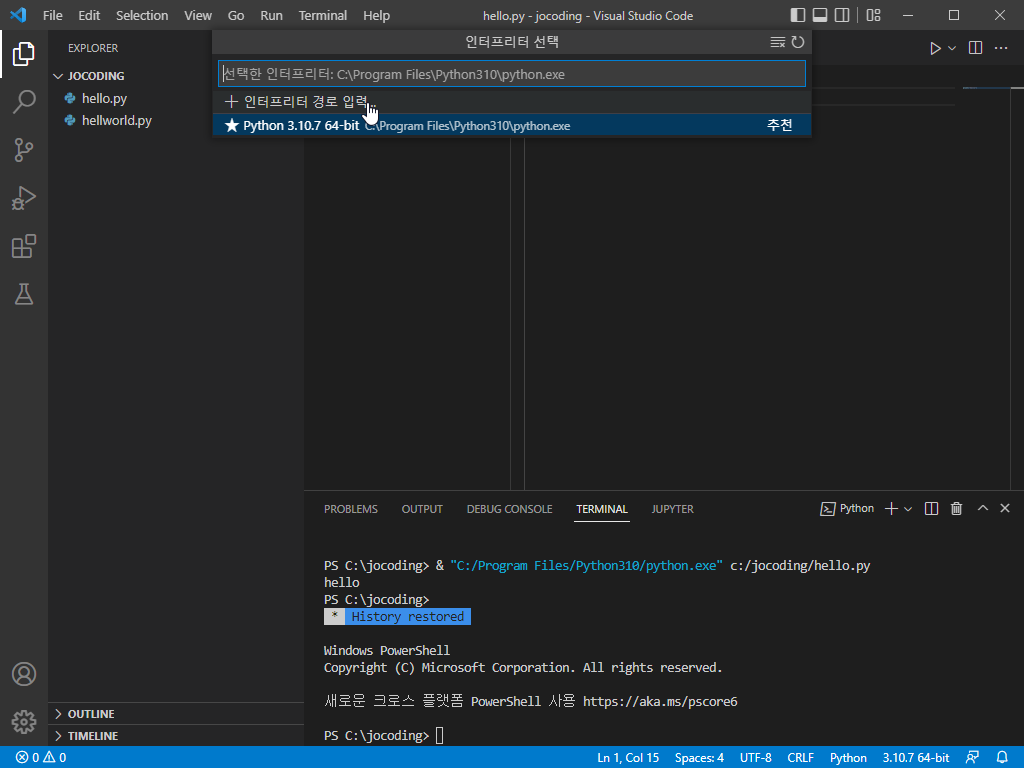Viewport: 1024px width, 768px height.
Task: Split the terminal
Action: [x=931, y=509]
